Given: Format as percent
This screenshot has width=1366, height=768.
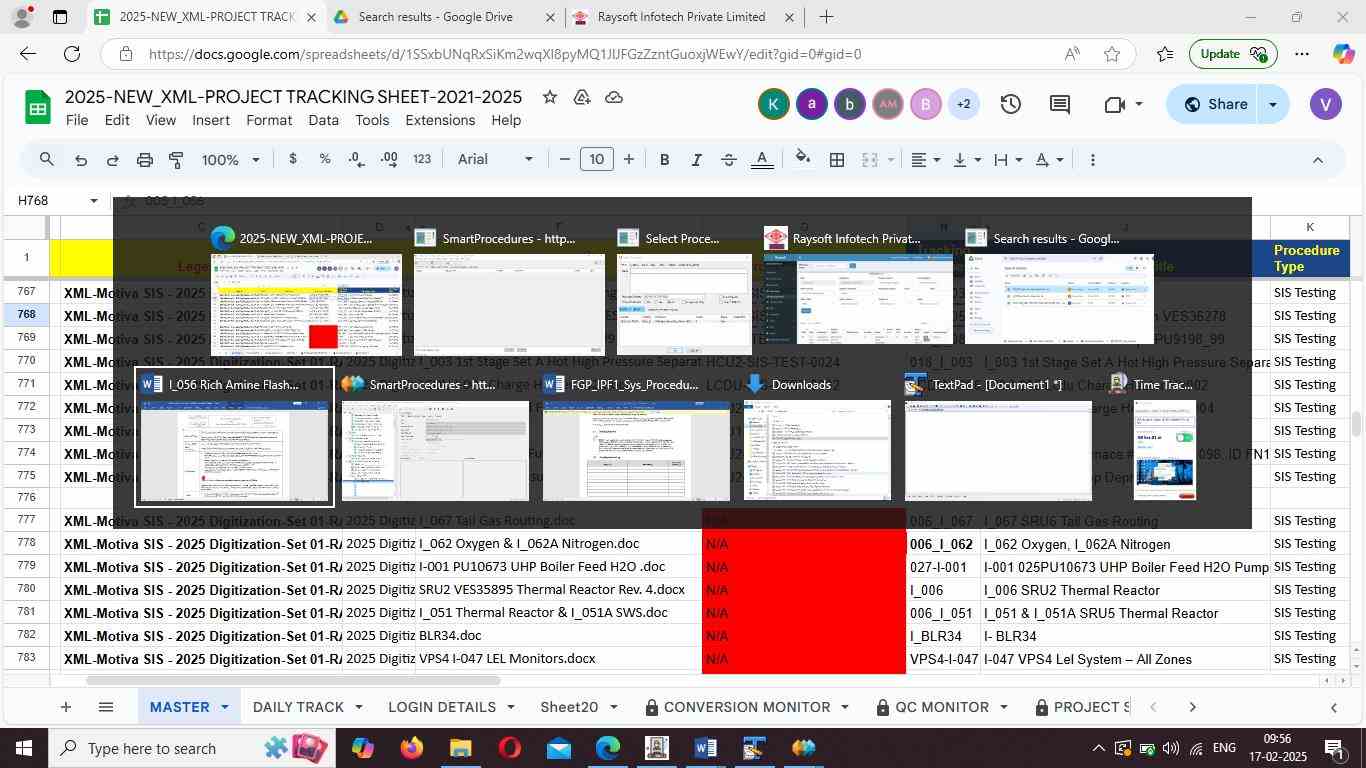Looking at the screenshot, I should 324,160.
